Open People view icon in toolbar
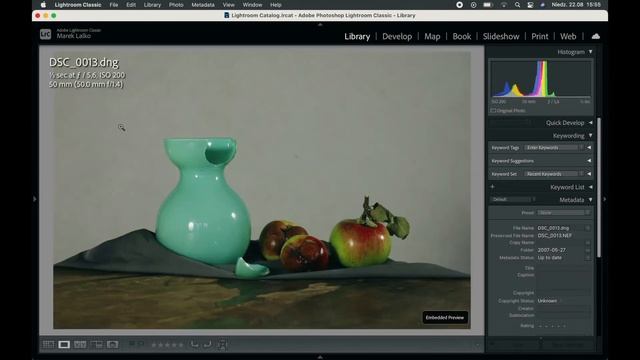Viewport: 640px width, 360px height. click(113, 344)
